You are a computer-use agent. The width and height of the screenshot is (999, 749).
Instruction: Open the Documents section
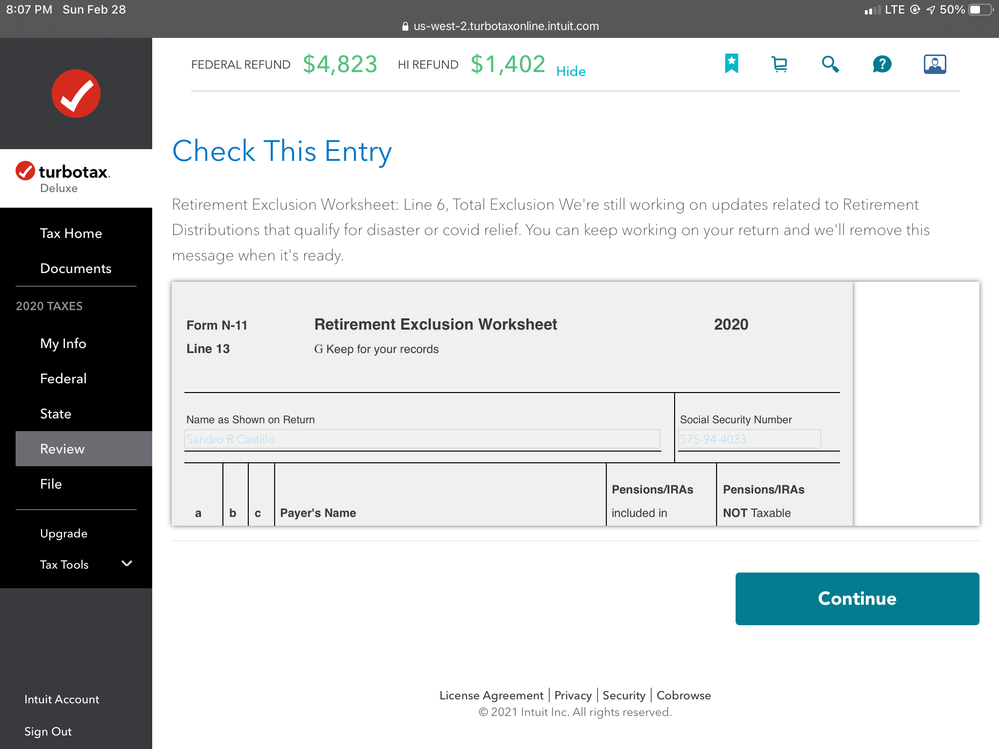pos(75,268)
